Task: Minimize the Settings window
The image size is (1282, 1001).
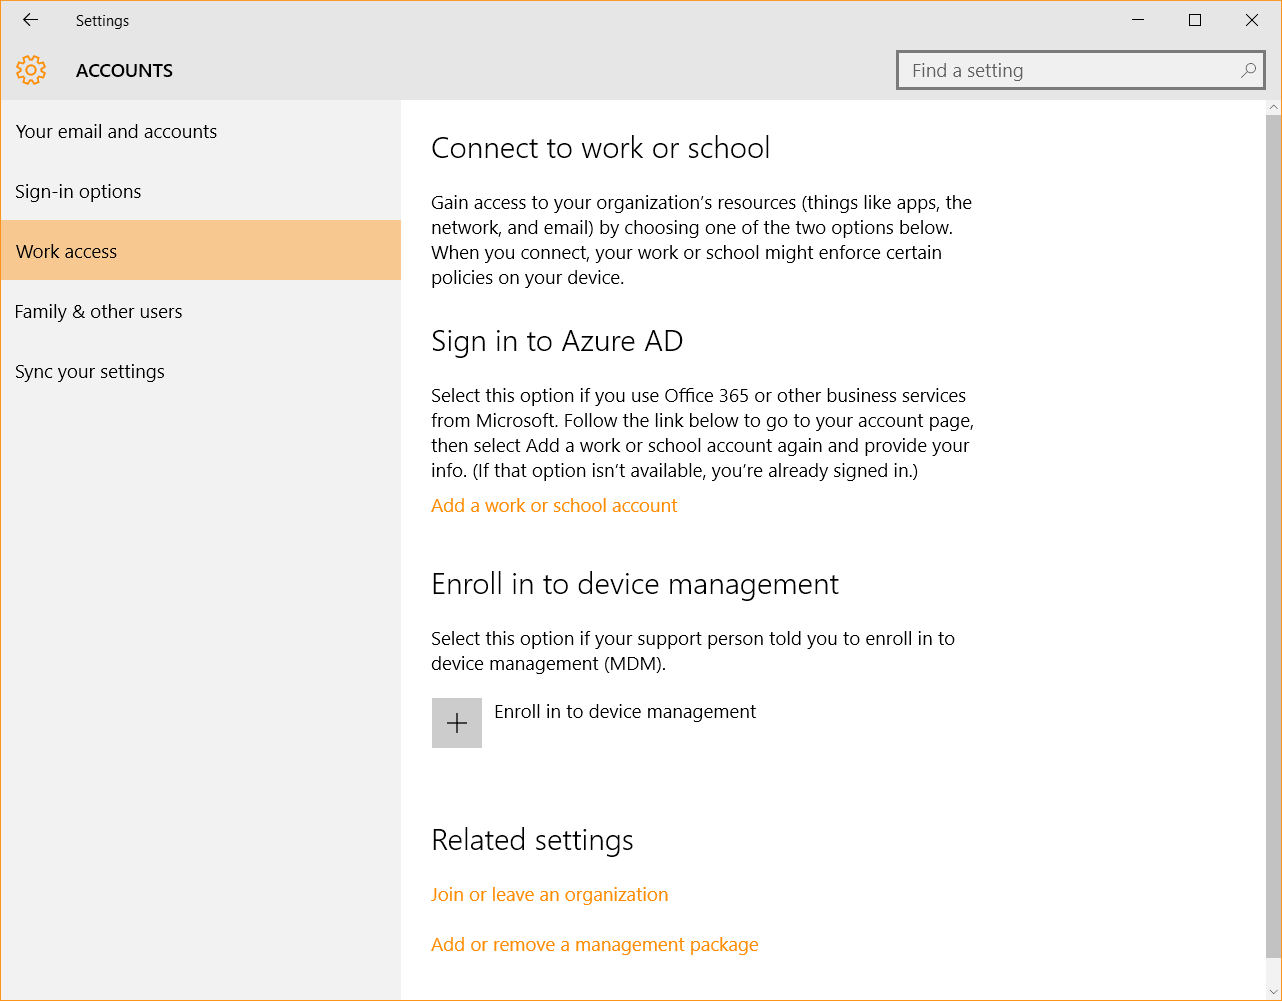Action: [1138, 20]
